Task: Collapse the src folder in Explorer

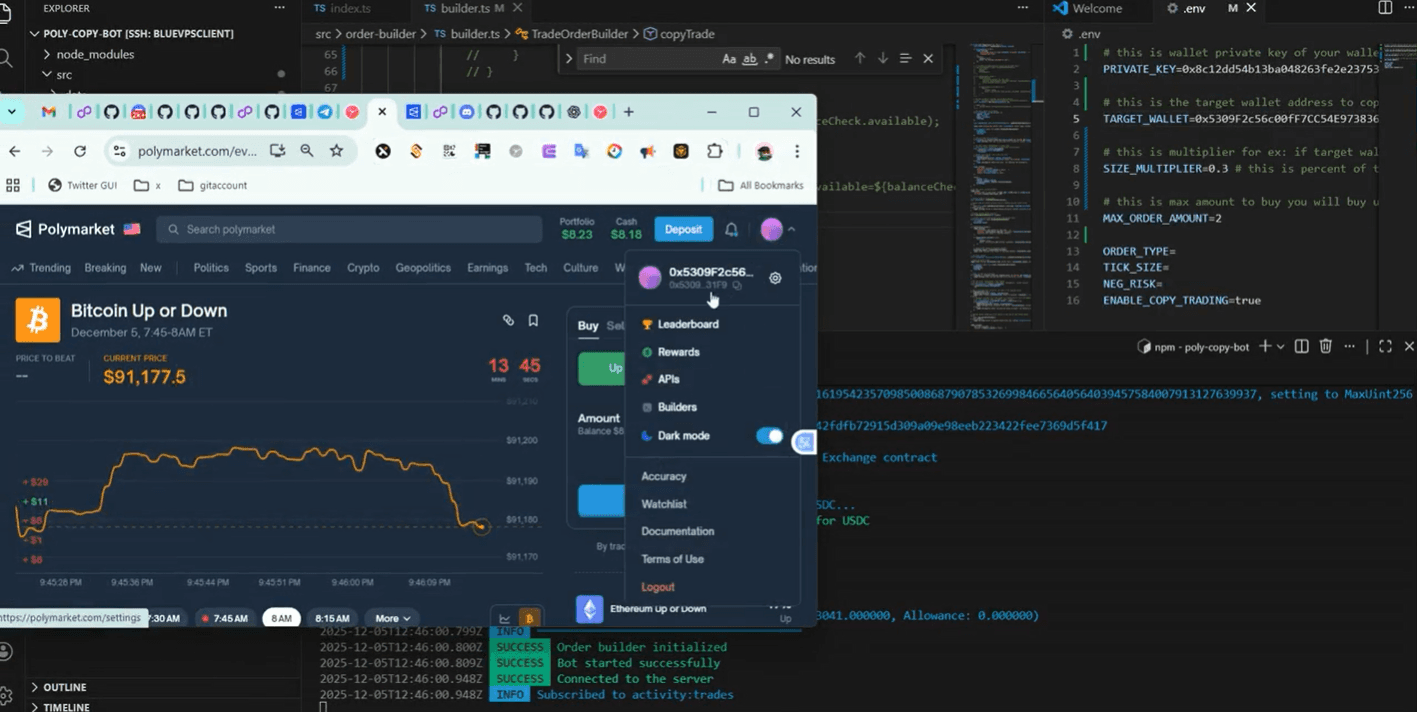Action: (x=46, y=74)
